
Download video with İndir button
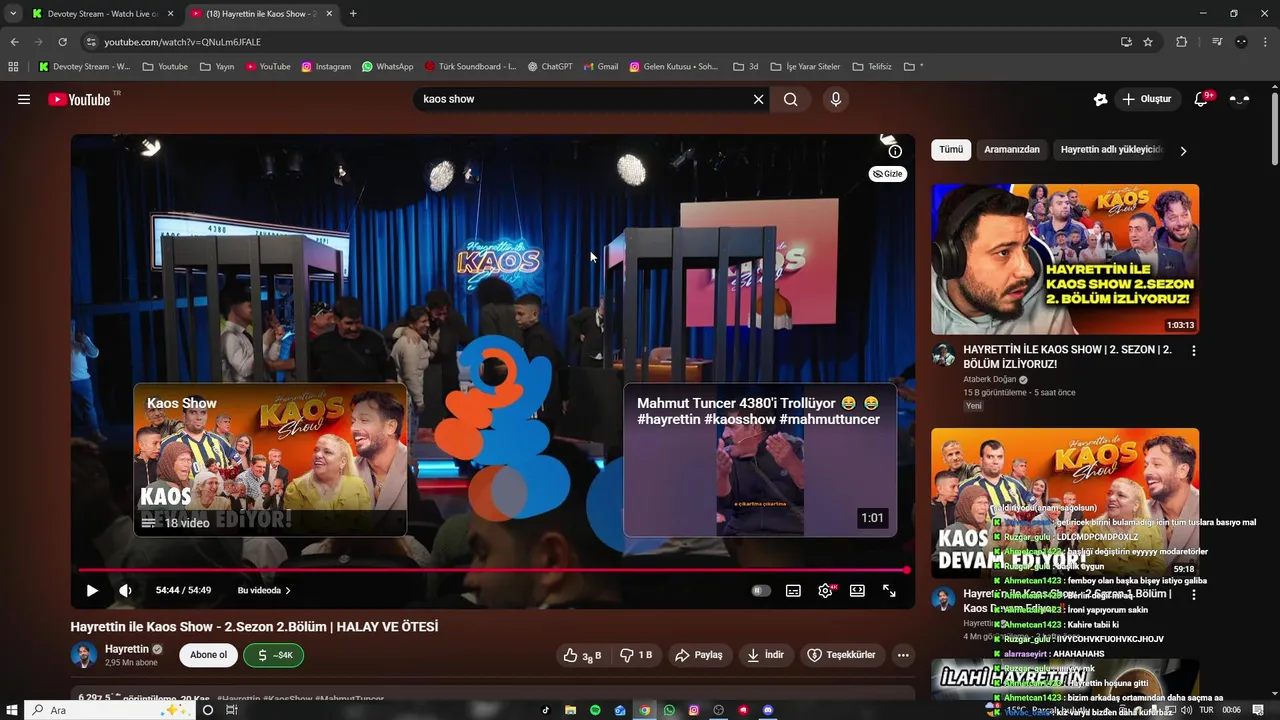click(x=765, y=655)
